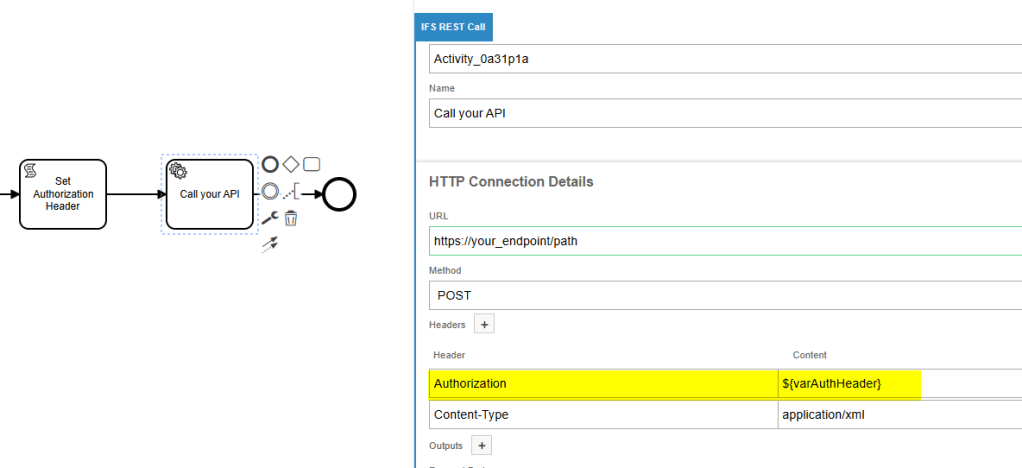
Task: Add a new output with the plus button
Action: point(480,445)
